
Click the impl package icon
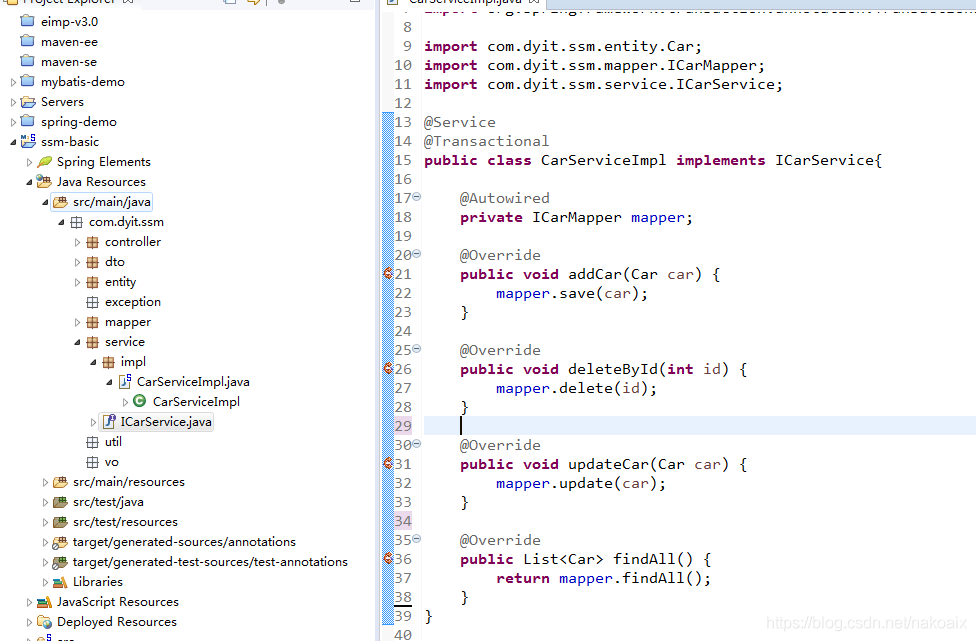tap(108, 362)
